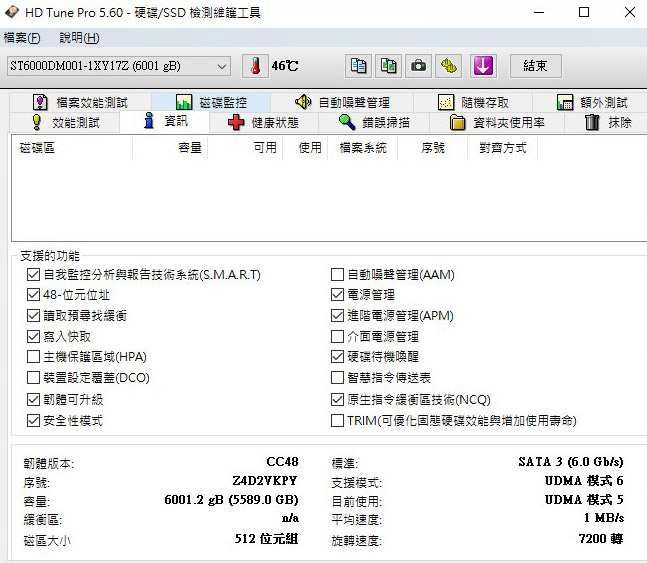Viewport: 647px width, 563px height.
Task: Toggle the 原生指令緩衝區技術(NCQ) checkbox
Action: (x=338, y=400)
